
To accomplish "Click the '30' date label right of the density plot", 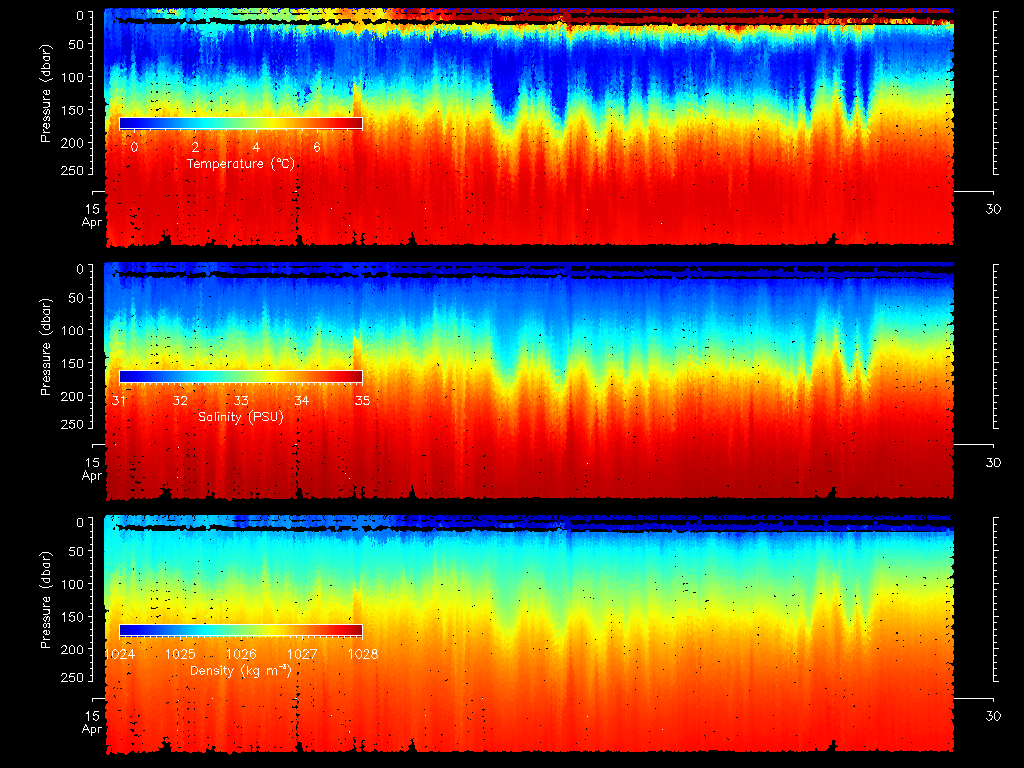I will (x=993, y=716).
